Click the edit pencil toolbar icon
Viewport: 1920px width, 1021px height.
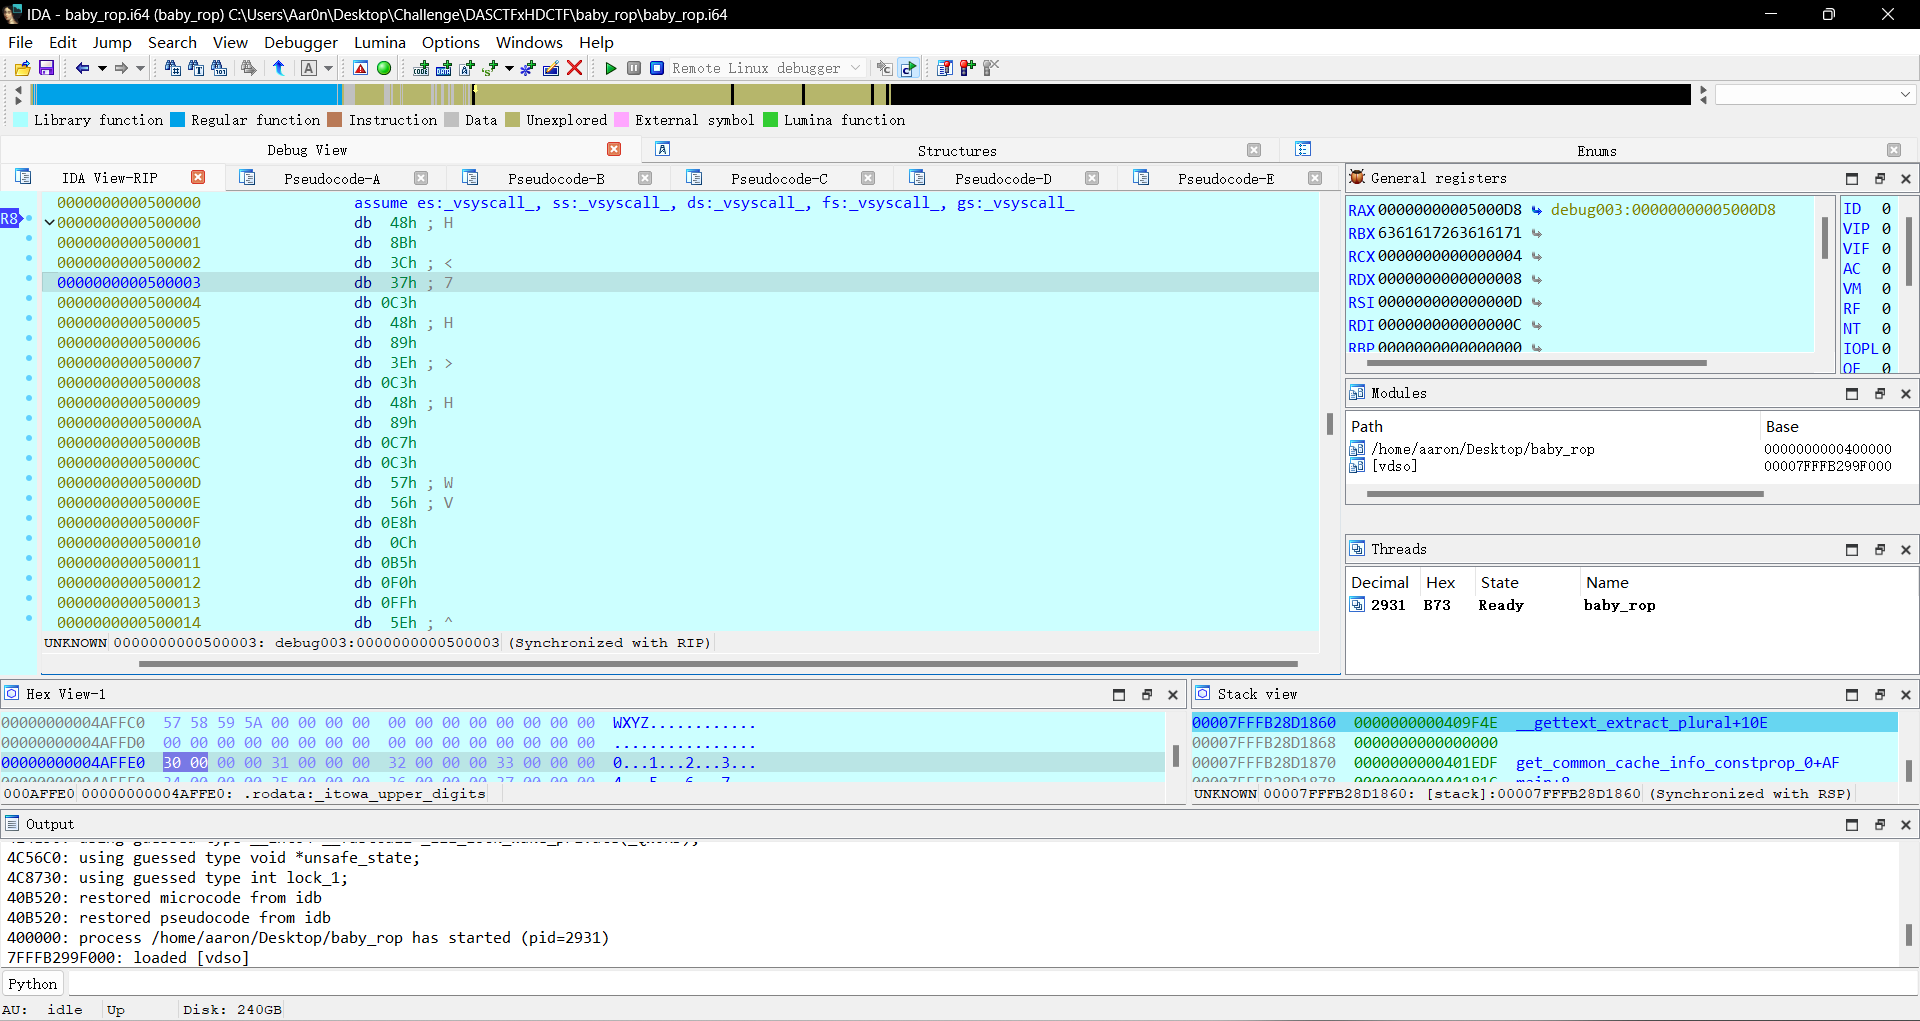pyautogui.click(x=551, y=68)
